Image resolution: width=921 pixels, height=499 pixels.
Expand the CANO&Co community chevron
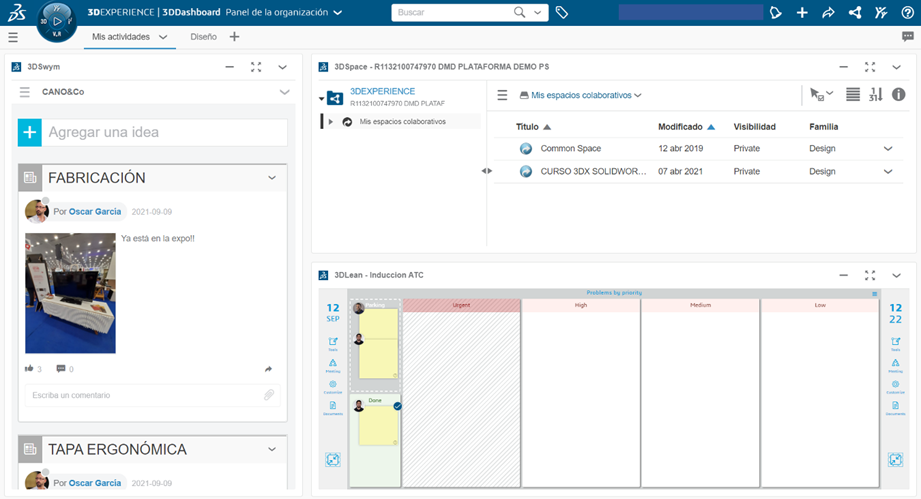click(x=284, y=92)
